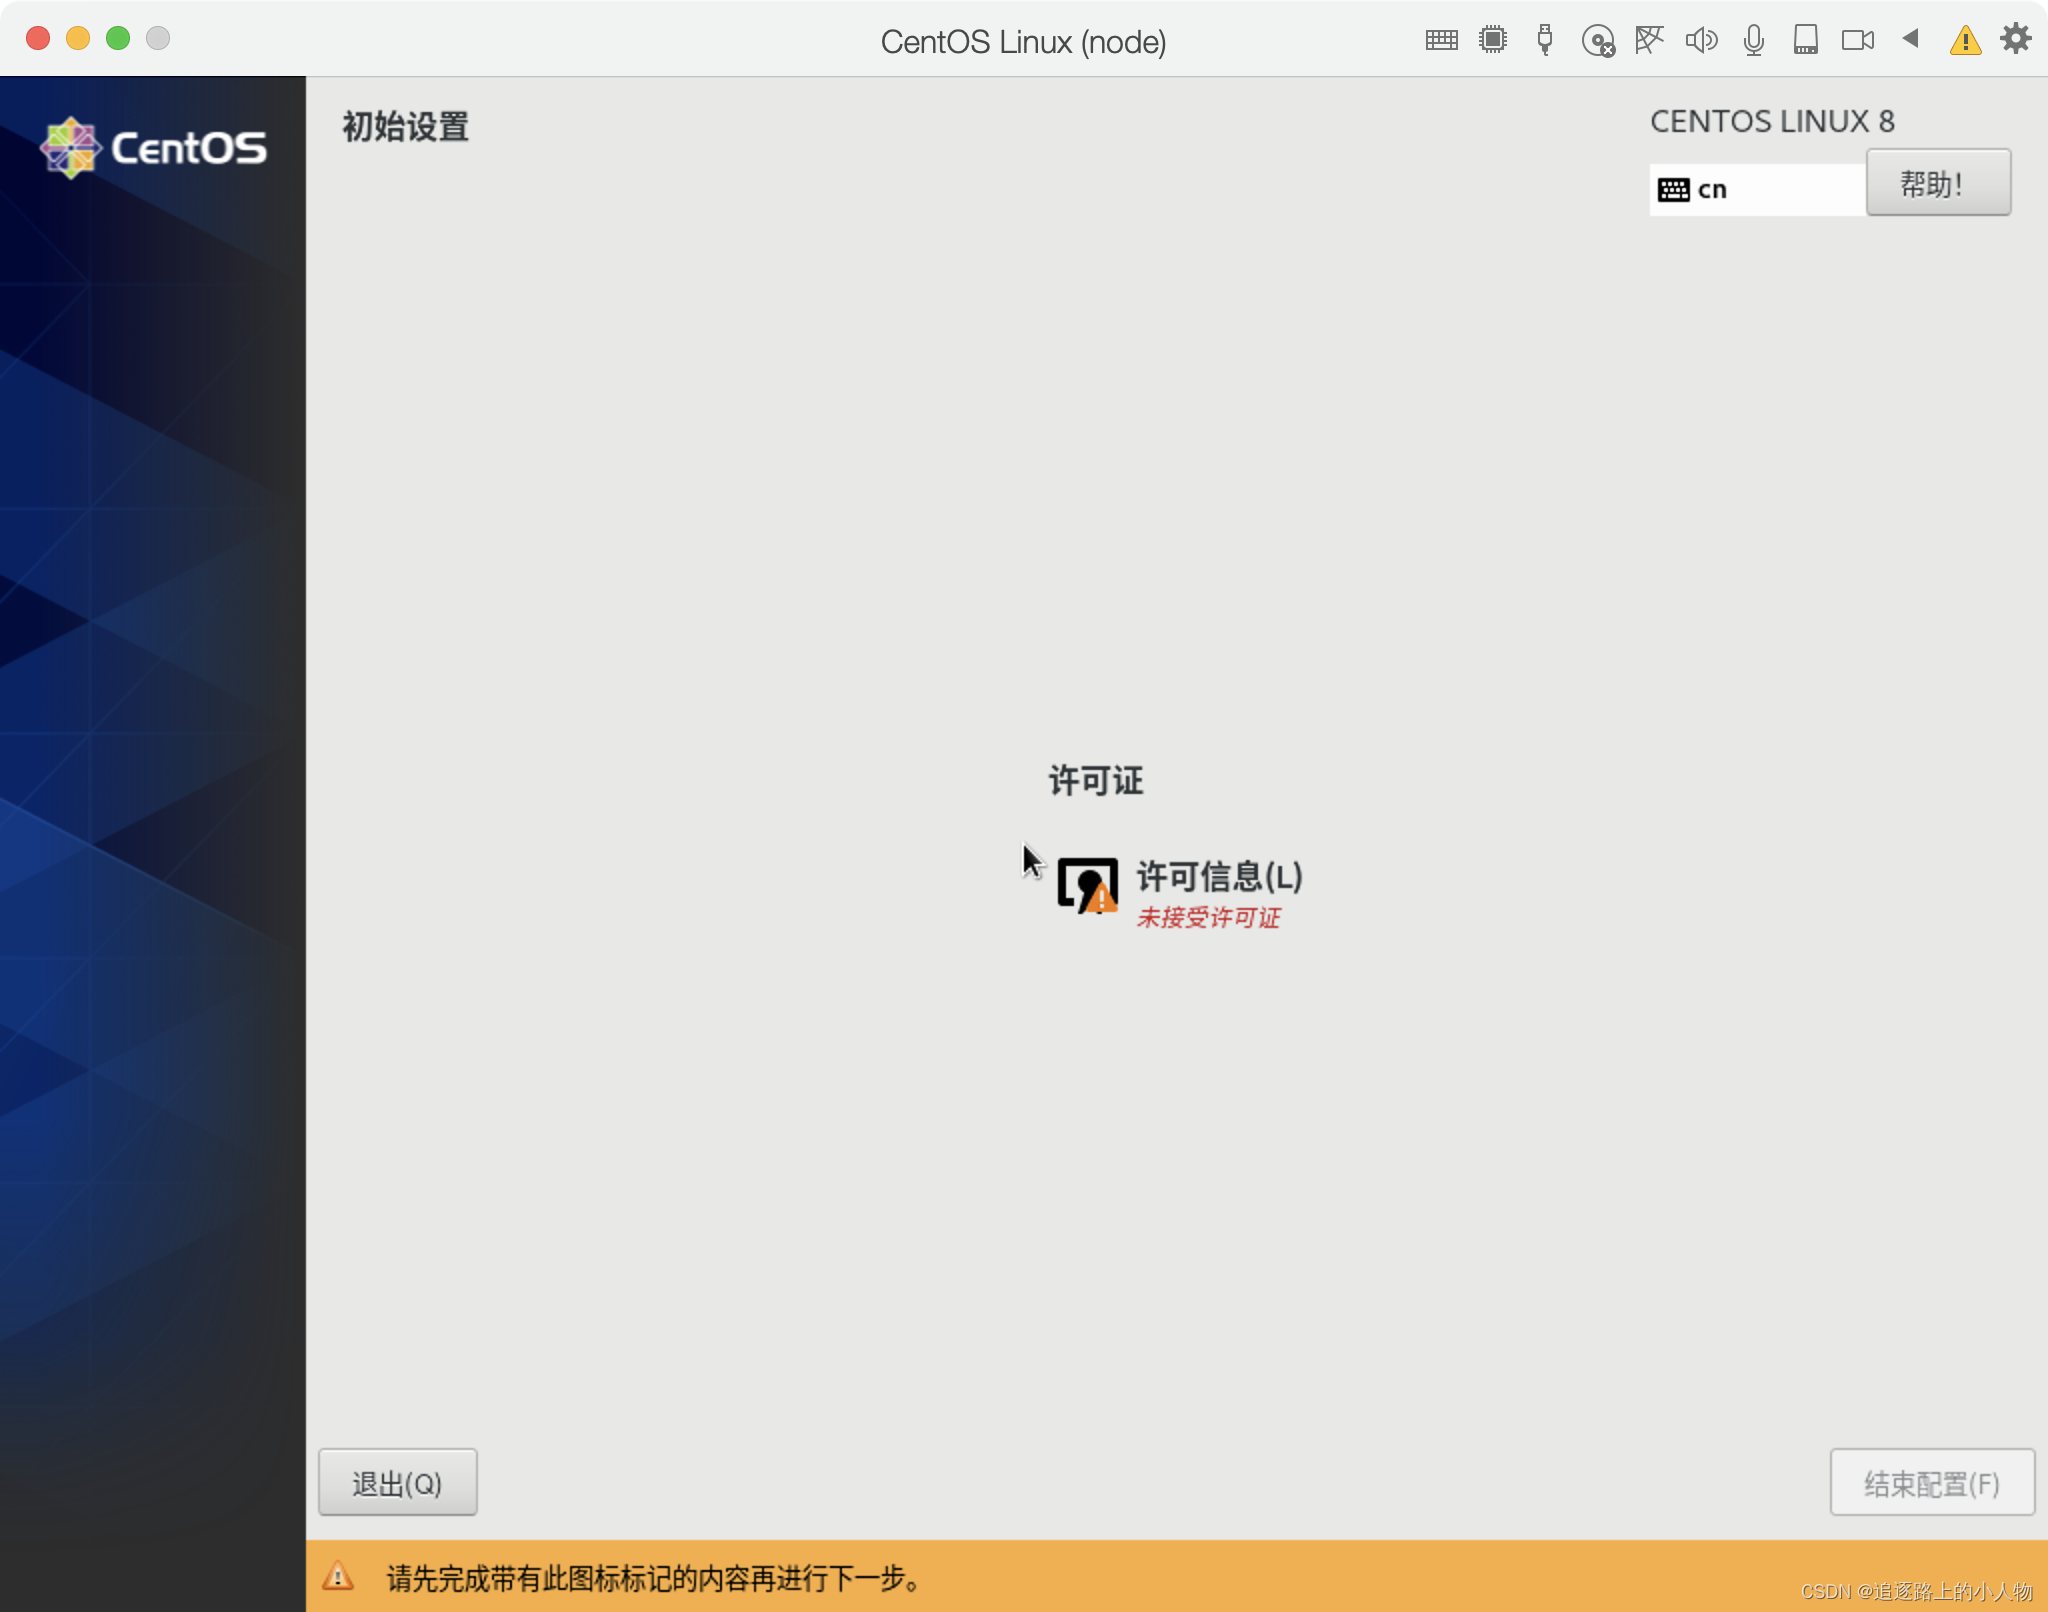
Task: Open 许可信息(L) license item
Action: [x=1218, y=877]
